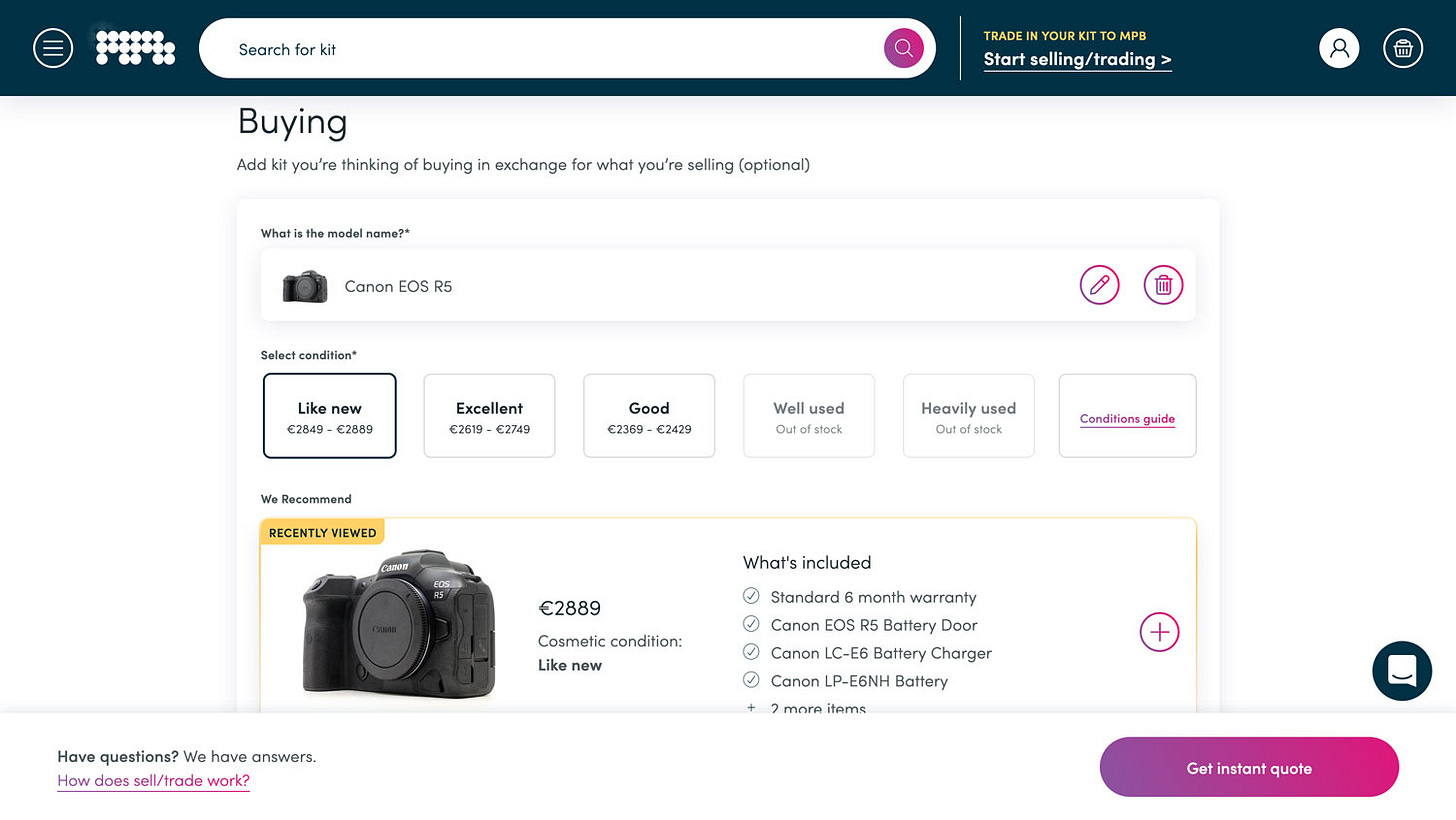1456x820 pixels.
Task: Click the MPB dotted logo
Action: [136, 48]
